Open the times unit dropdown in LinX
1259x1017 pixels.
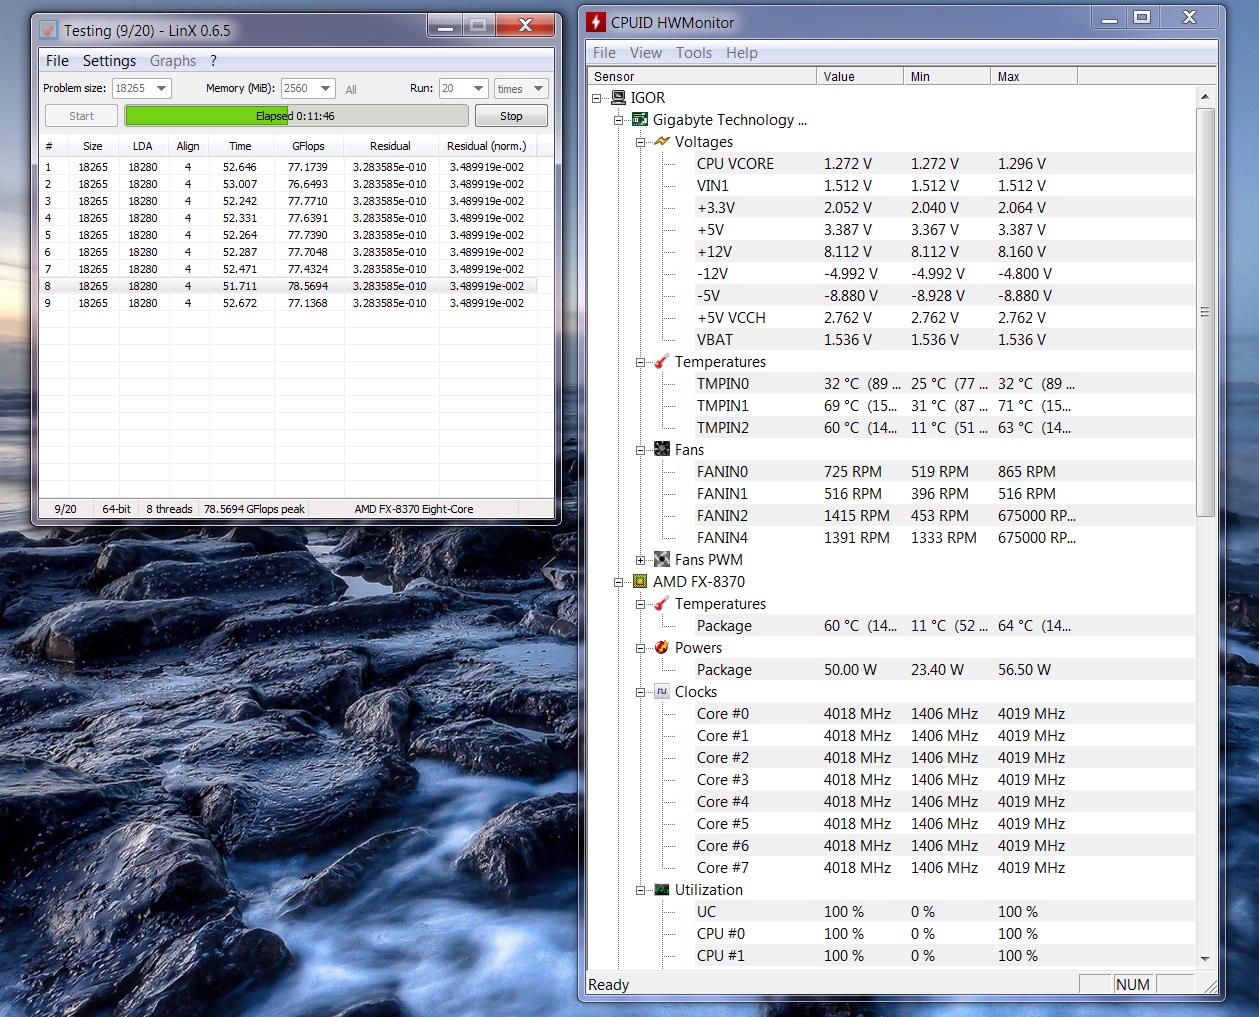click(x=539, y=89)
